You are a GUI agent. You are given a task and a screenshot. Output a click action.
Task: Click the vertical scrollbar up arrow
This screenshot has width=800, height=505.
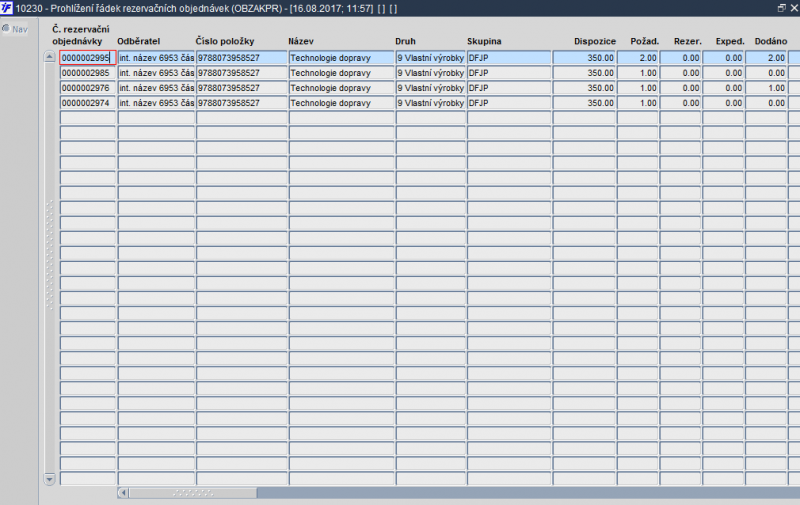click(x=49, y=57)
